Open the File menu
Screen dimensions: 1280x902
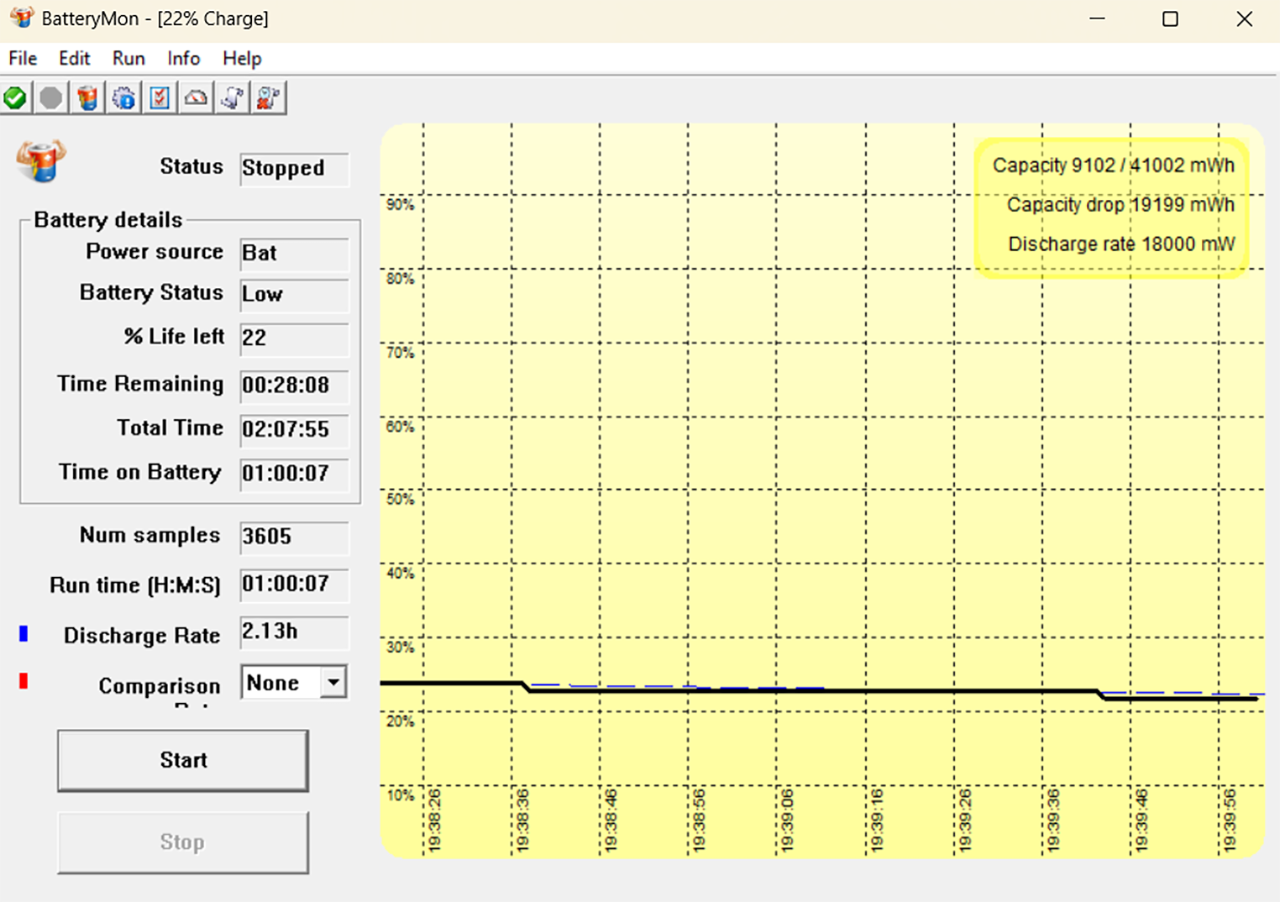[x=23, y=58]
